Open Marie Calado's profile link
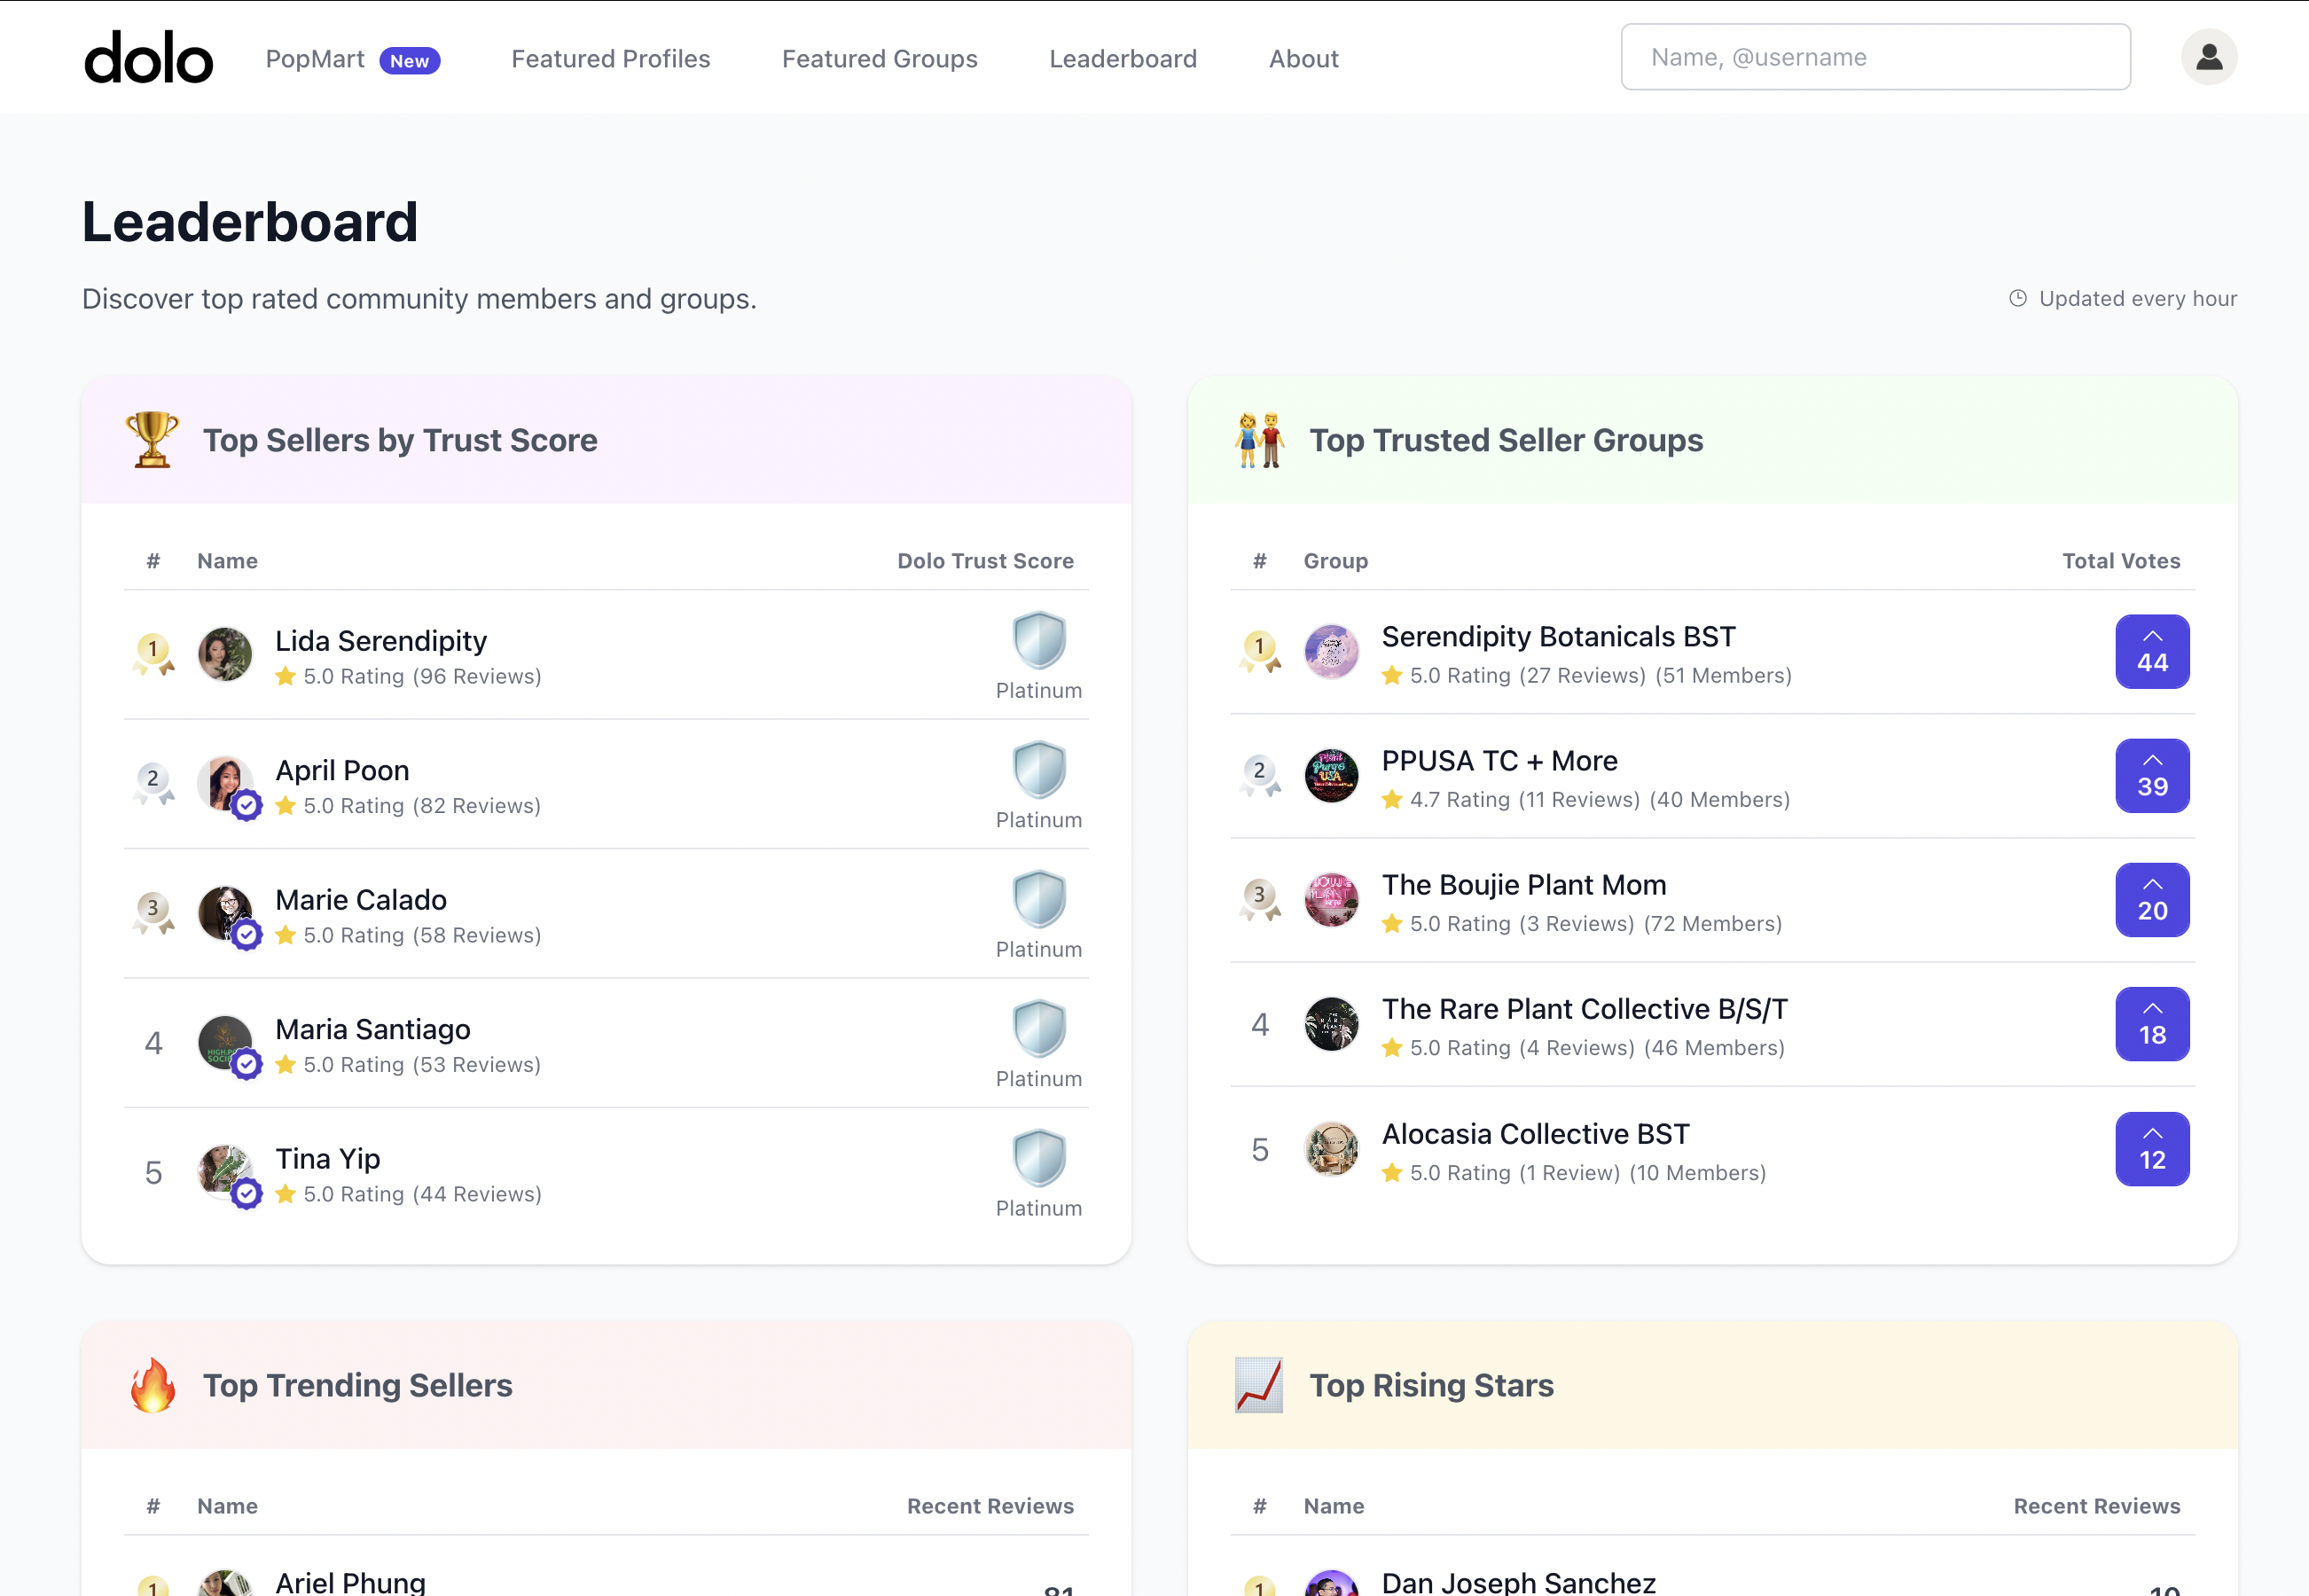Image resolution: width=2309 pixels, height=1596 pixels. 360,900
